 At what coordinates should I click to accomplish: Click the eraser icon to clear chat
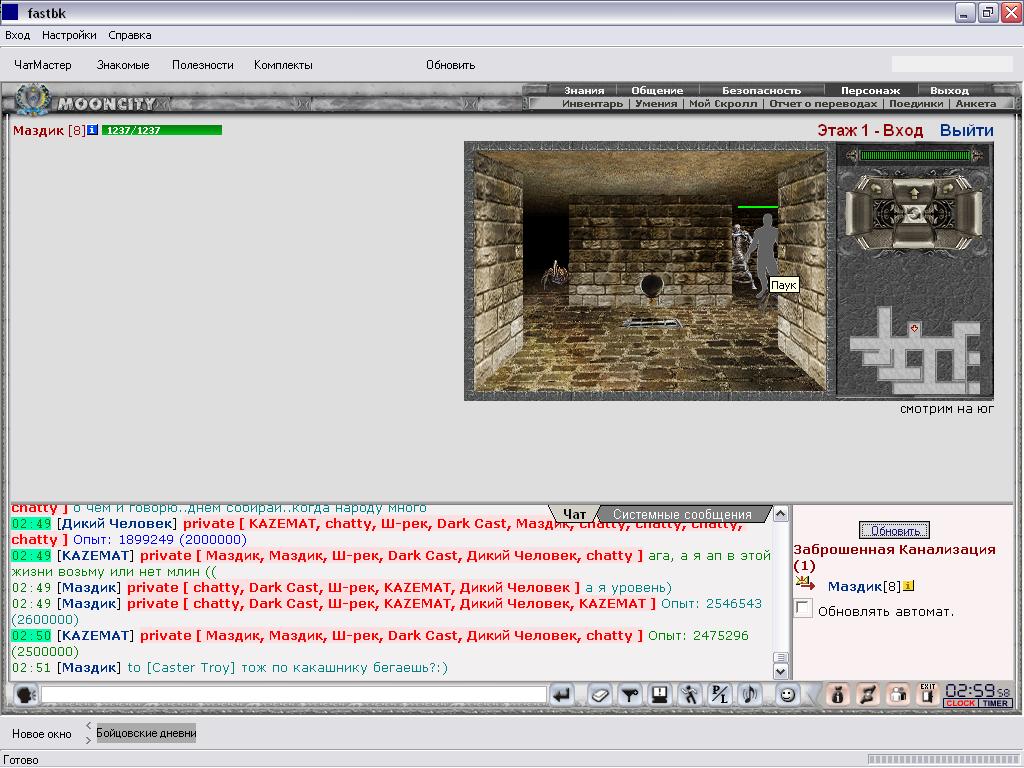(x=599, y=695)
